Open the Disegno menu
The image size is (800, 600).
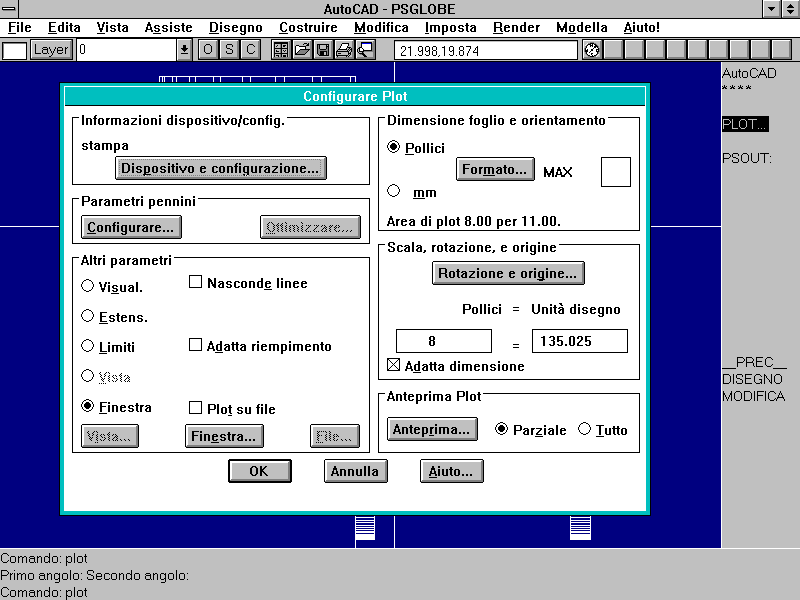click(x=236, y=28)
